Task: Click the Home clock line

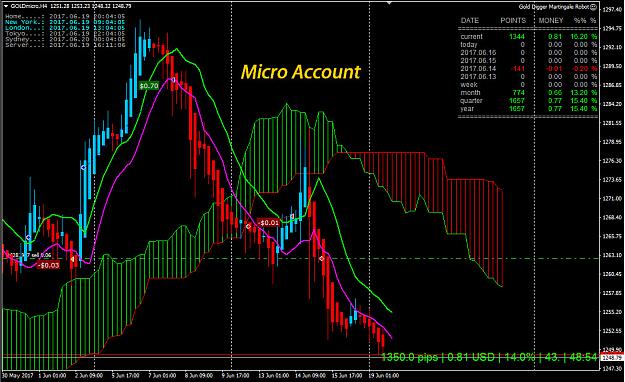Action: coord(65,16)
